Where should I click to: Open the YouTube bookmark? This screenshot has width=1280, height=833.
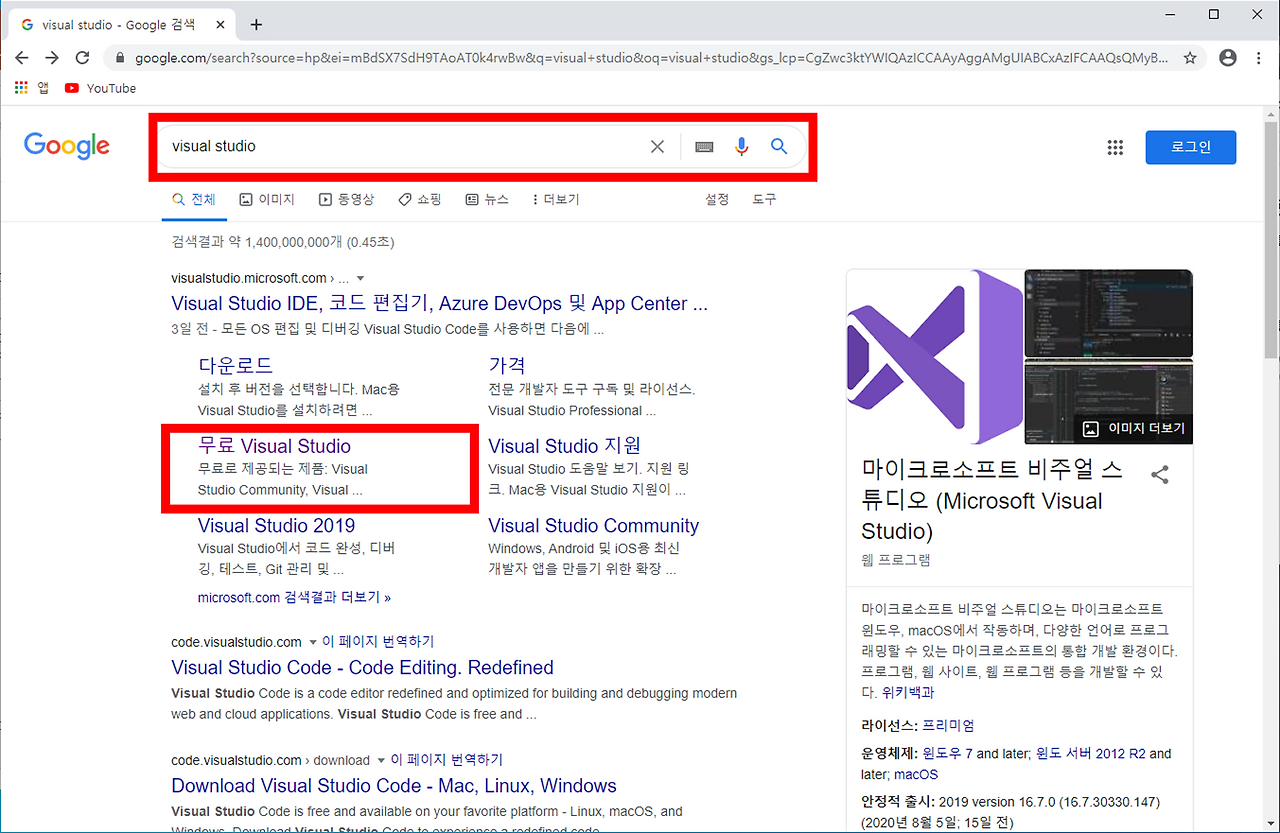(100, 88)
